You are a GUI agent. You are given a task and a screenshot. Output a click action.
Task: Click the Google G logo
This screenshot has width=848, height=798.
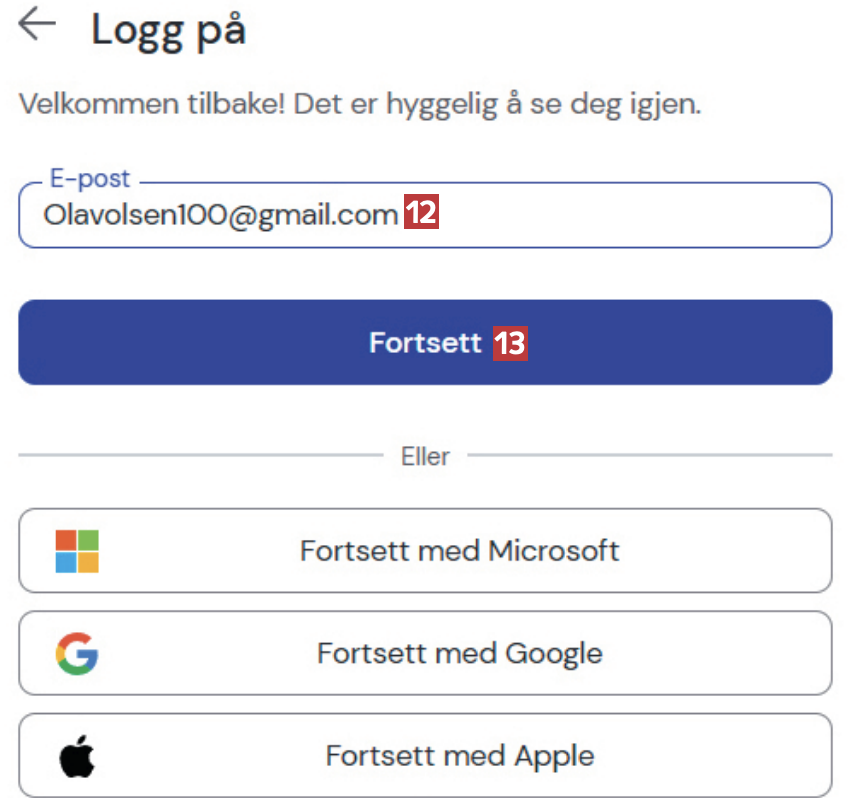(x=77, y=653)
